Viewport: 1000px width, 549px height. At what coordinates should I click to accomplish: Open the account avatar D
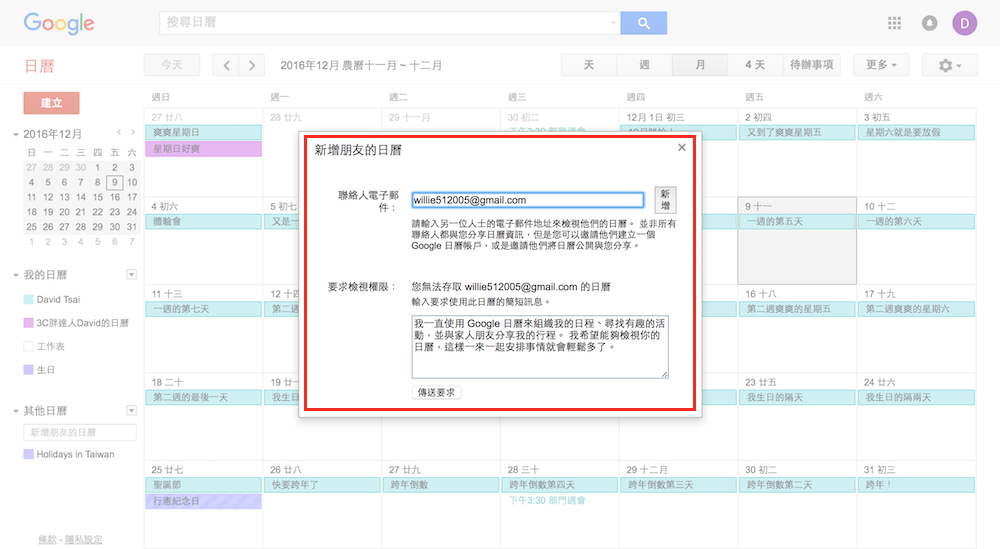(x=964, y=23)
